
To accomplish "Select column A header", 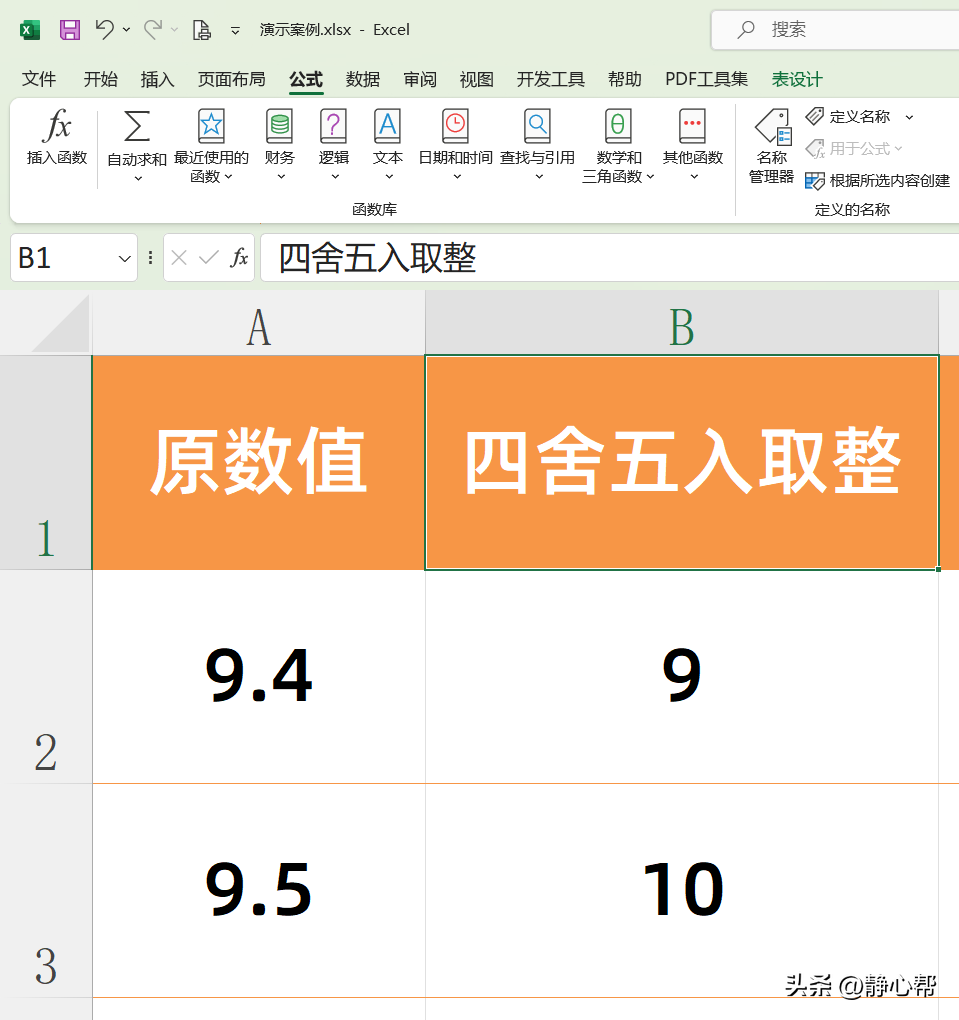I will click(259, 323).
